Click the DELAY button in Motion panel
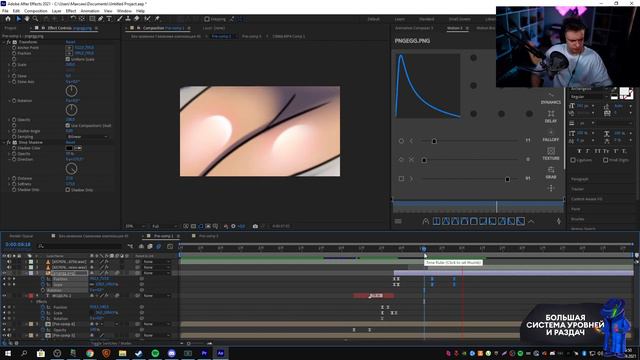 [551, 117]
